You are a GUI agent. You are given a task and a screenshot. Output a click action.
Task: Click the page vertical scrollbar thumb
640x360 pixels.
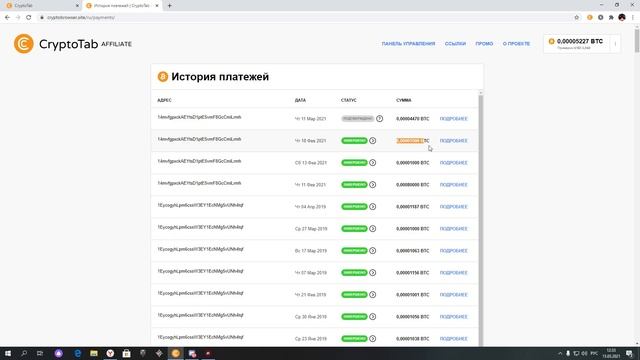tap(636, 41)
